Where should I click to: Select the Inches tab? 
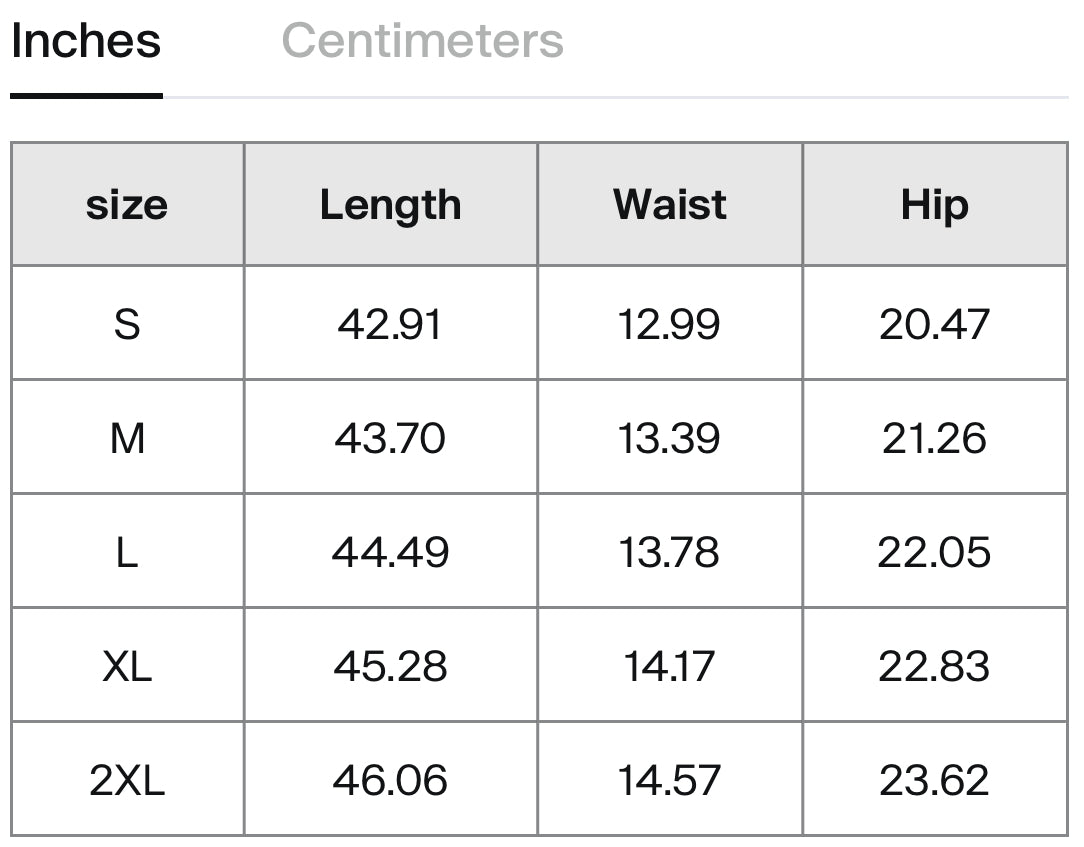pyautogui.click(x=86, y=41)
